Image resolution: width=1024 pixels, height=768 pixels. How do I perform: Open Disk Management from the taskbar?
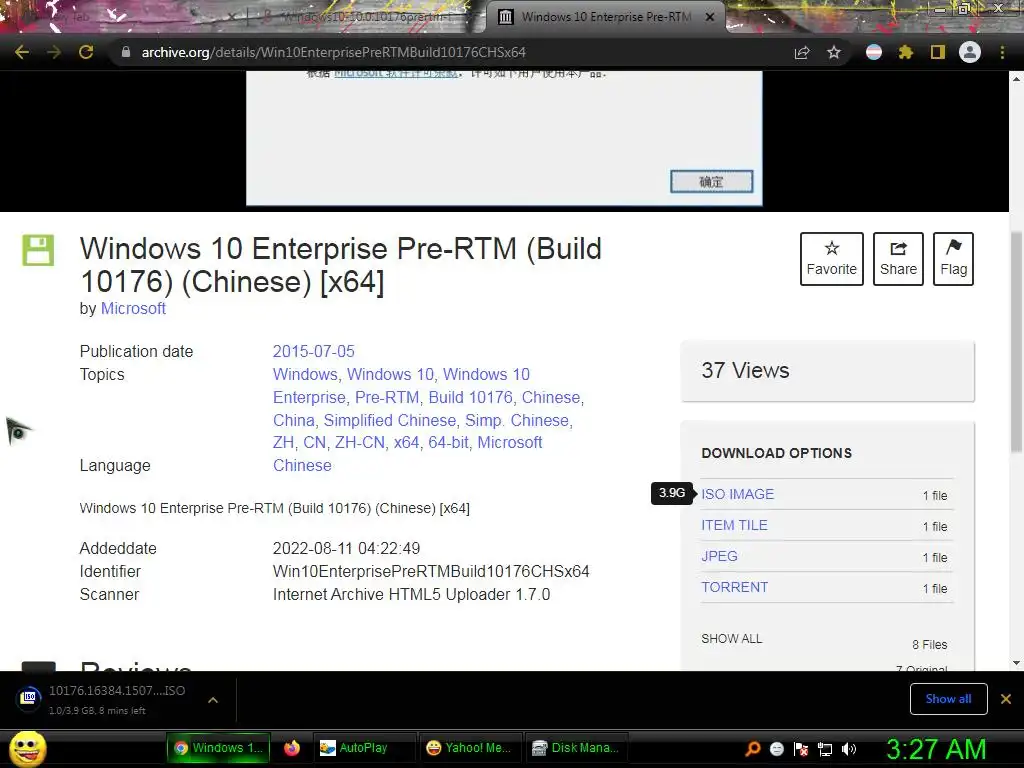tap(576, 748)
